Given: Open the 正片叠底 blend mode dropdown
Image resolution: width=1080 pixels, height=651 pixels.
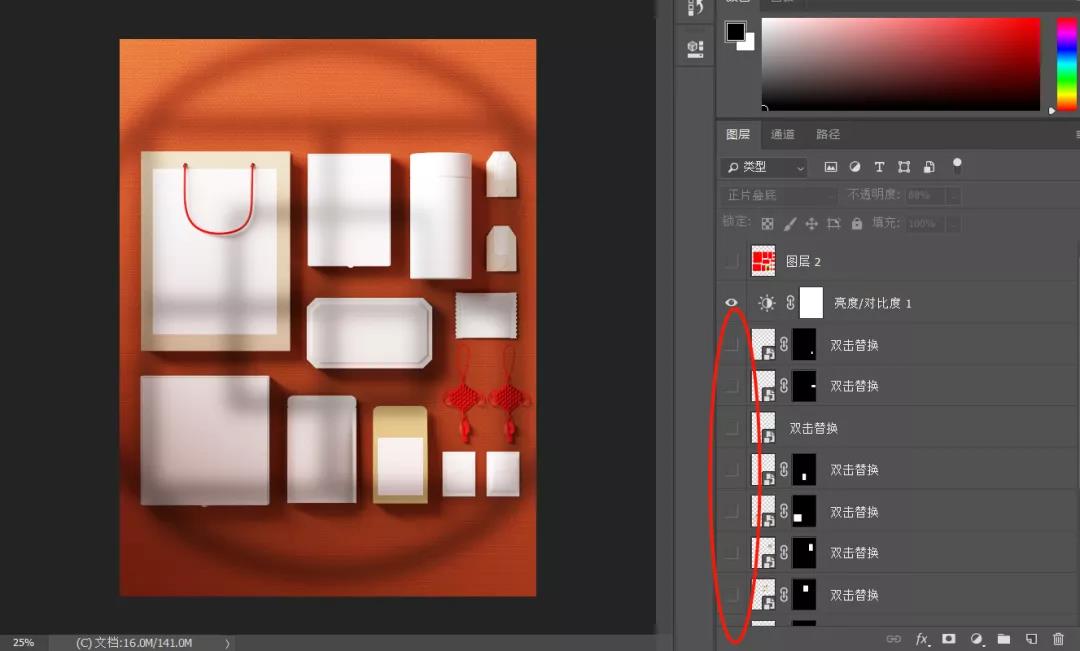Looking at the screenshot, I should (778, 196).
